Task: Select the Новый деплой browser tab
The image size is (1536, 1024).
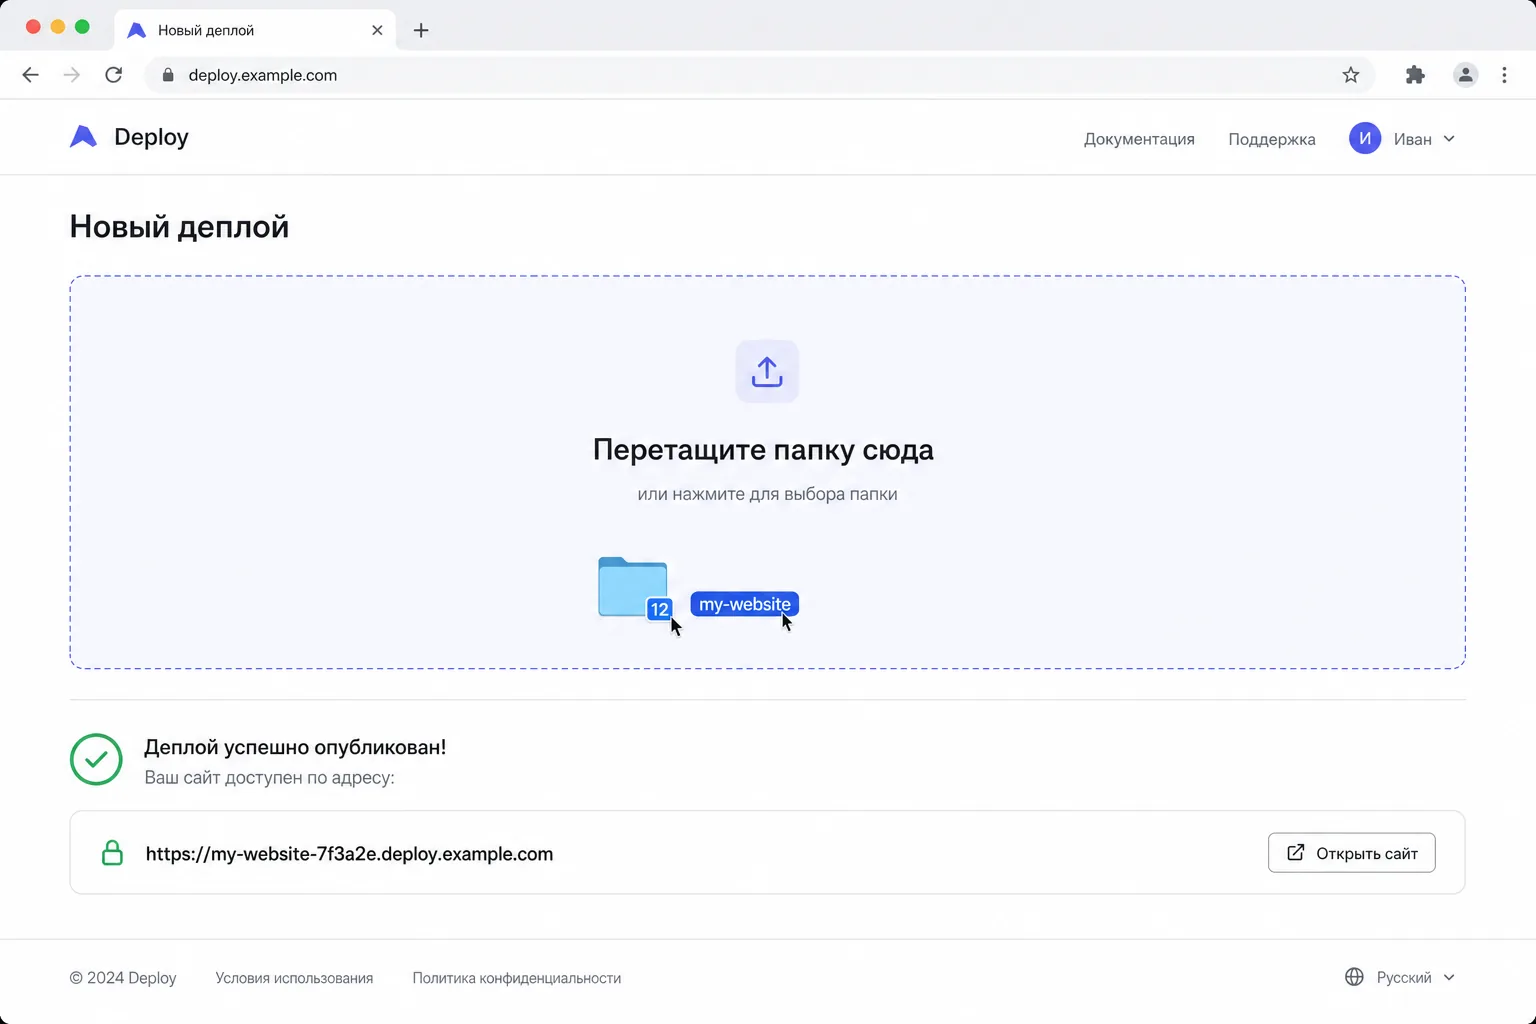Action: (255, 30)
